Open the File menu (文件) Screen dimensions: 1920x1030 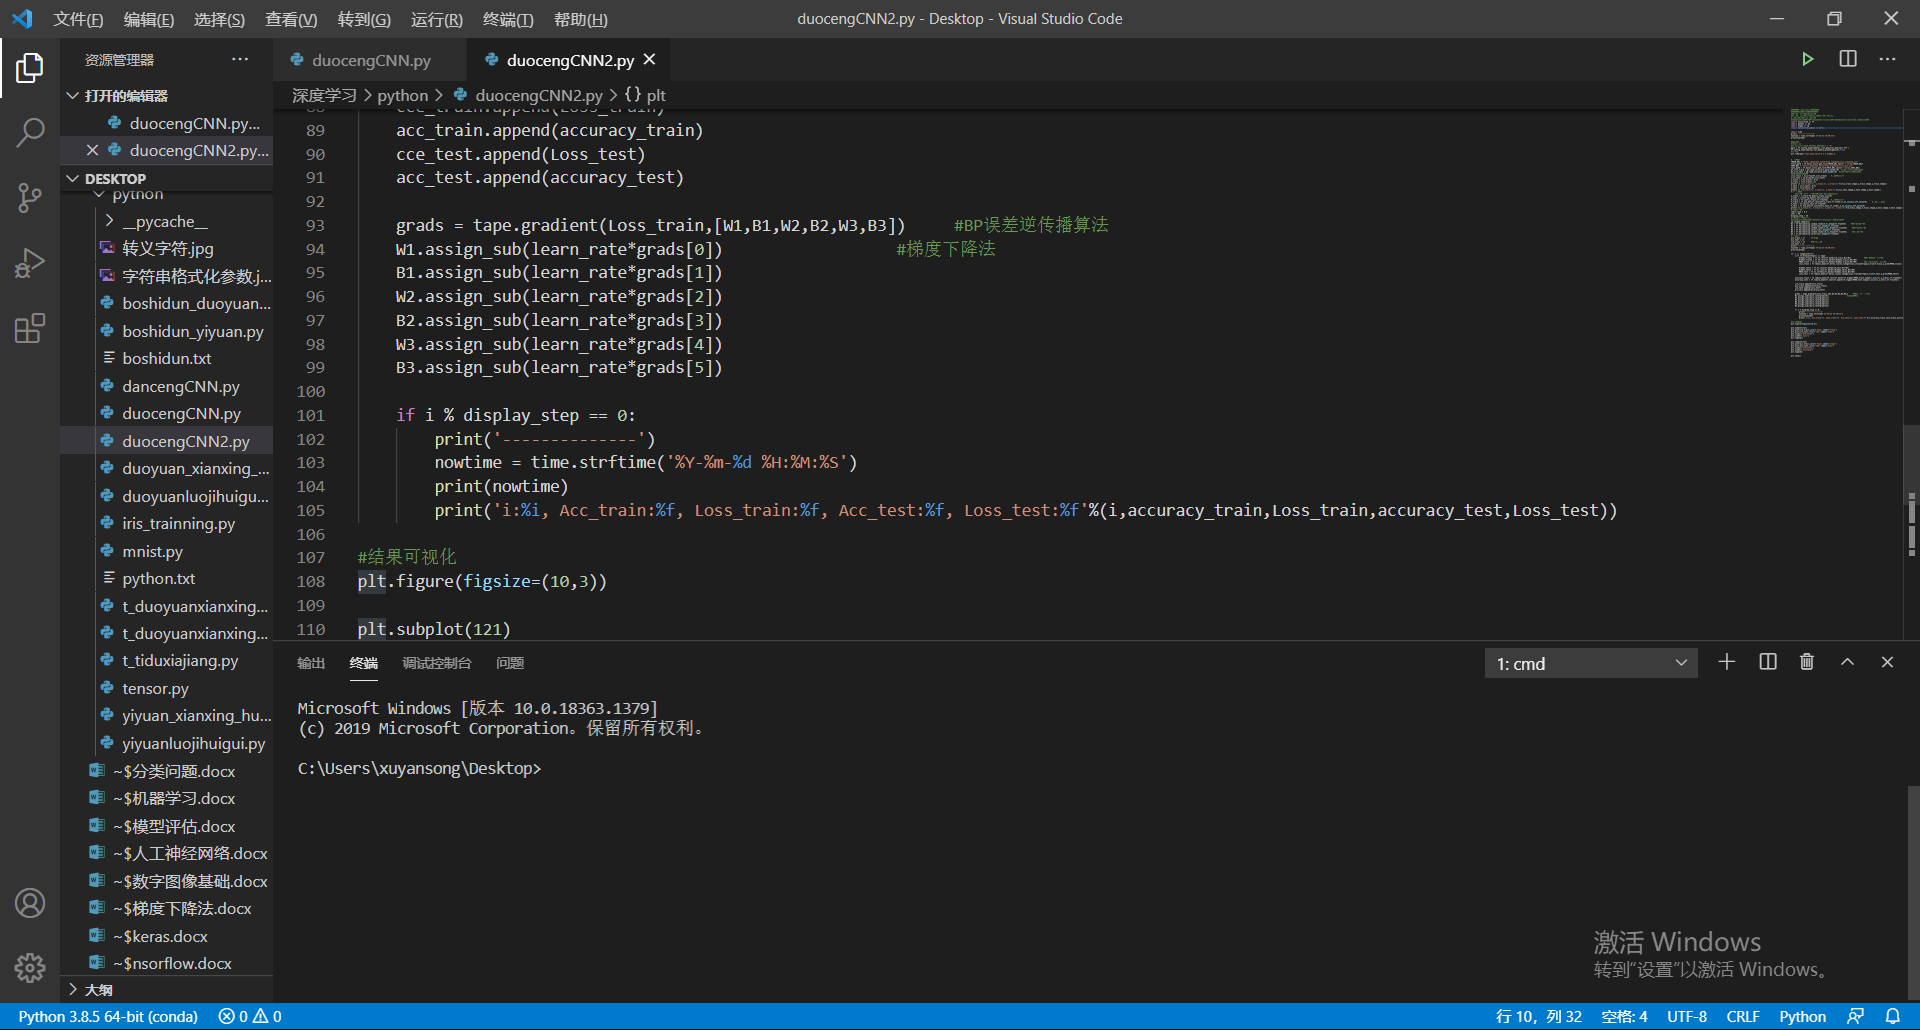pyautogui.click(x=78, y=19)
